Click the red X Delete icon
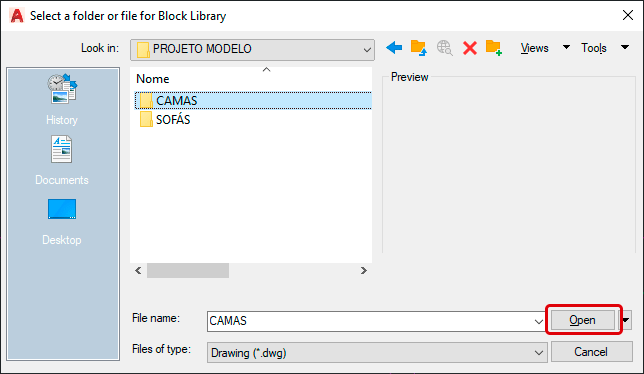The height and width of the screenshot is (374, 644). click(470, 48)
